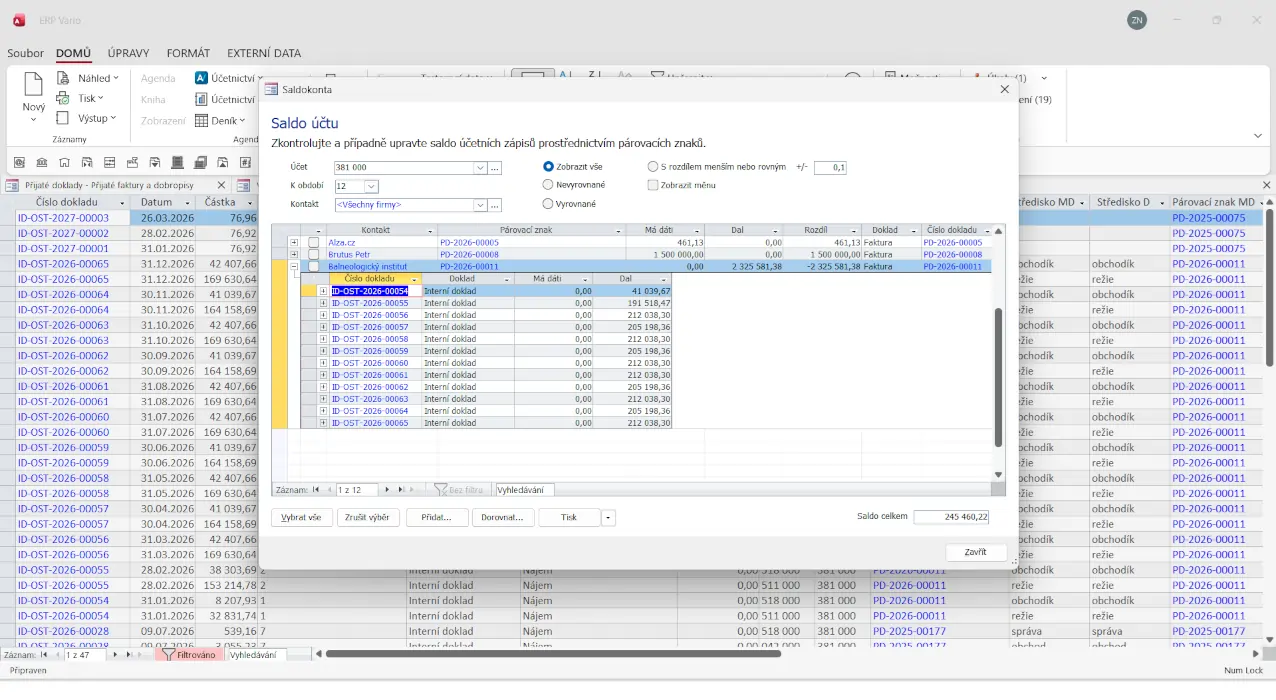Enable the Zobrazit měnu checkbox
Viewport: 1276px width, 700px height.
(653, 185)
